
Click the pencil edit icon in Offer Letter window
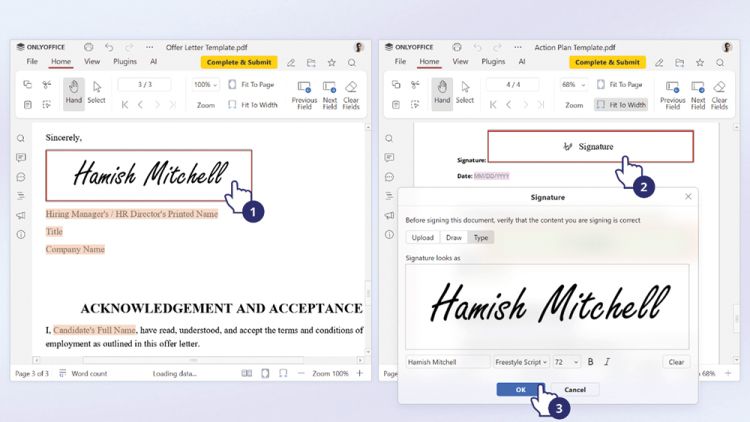(x=291, y=63)
